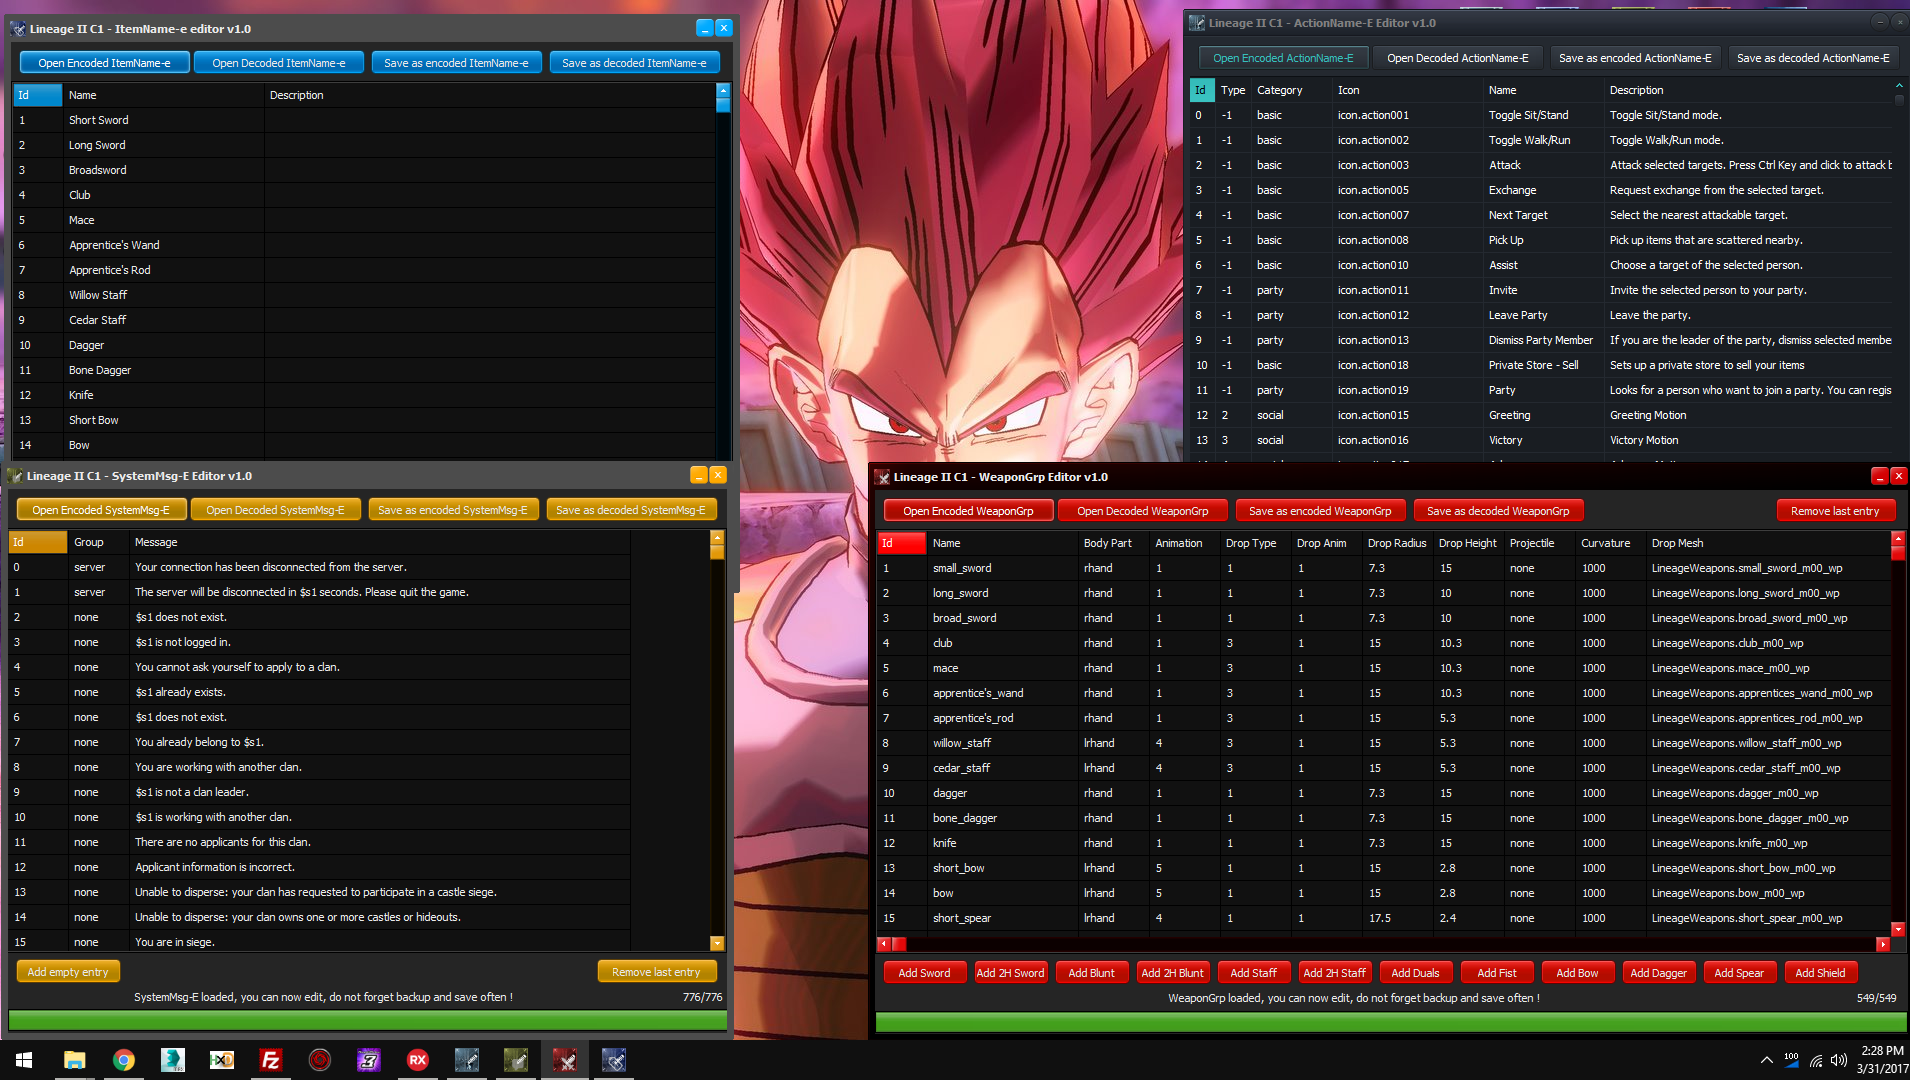Image resolution: width=1910 pixels, height=1080 pixels.
Task: Click the volume speaker tray icon
Action: tap(1838, 1060)
